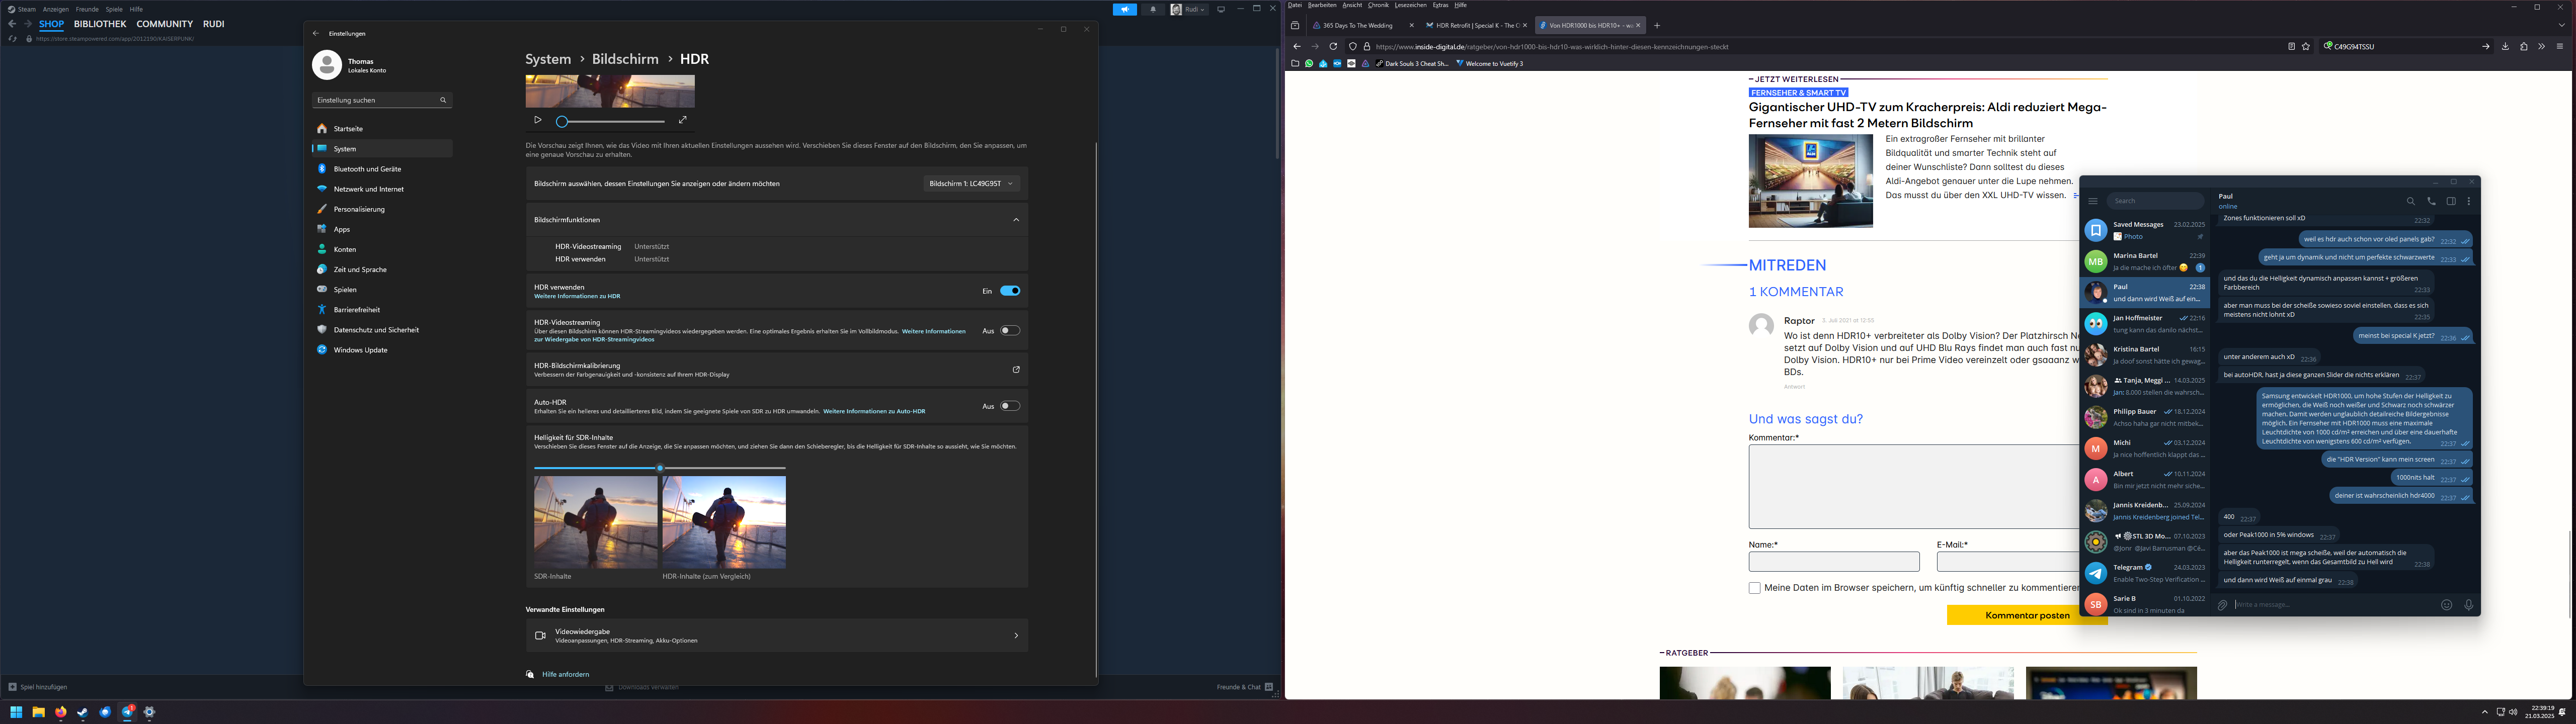Open the Lesezeichen menu in Firefox

pyautogui.click(x=1410, y=5)
